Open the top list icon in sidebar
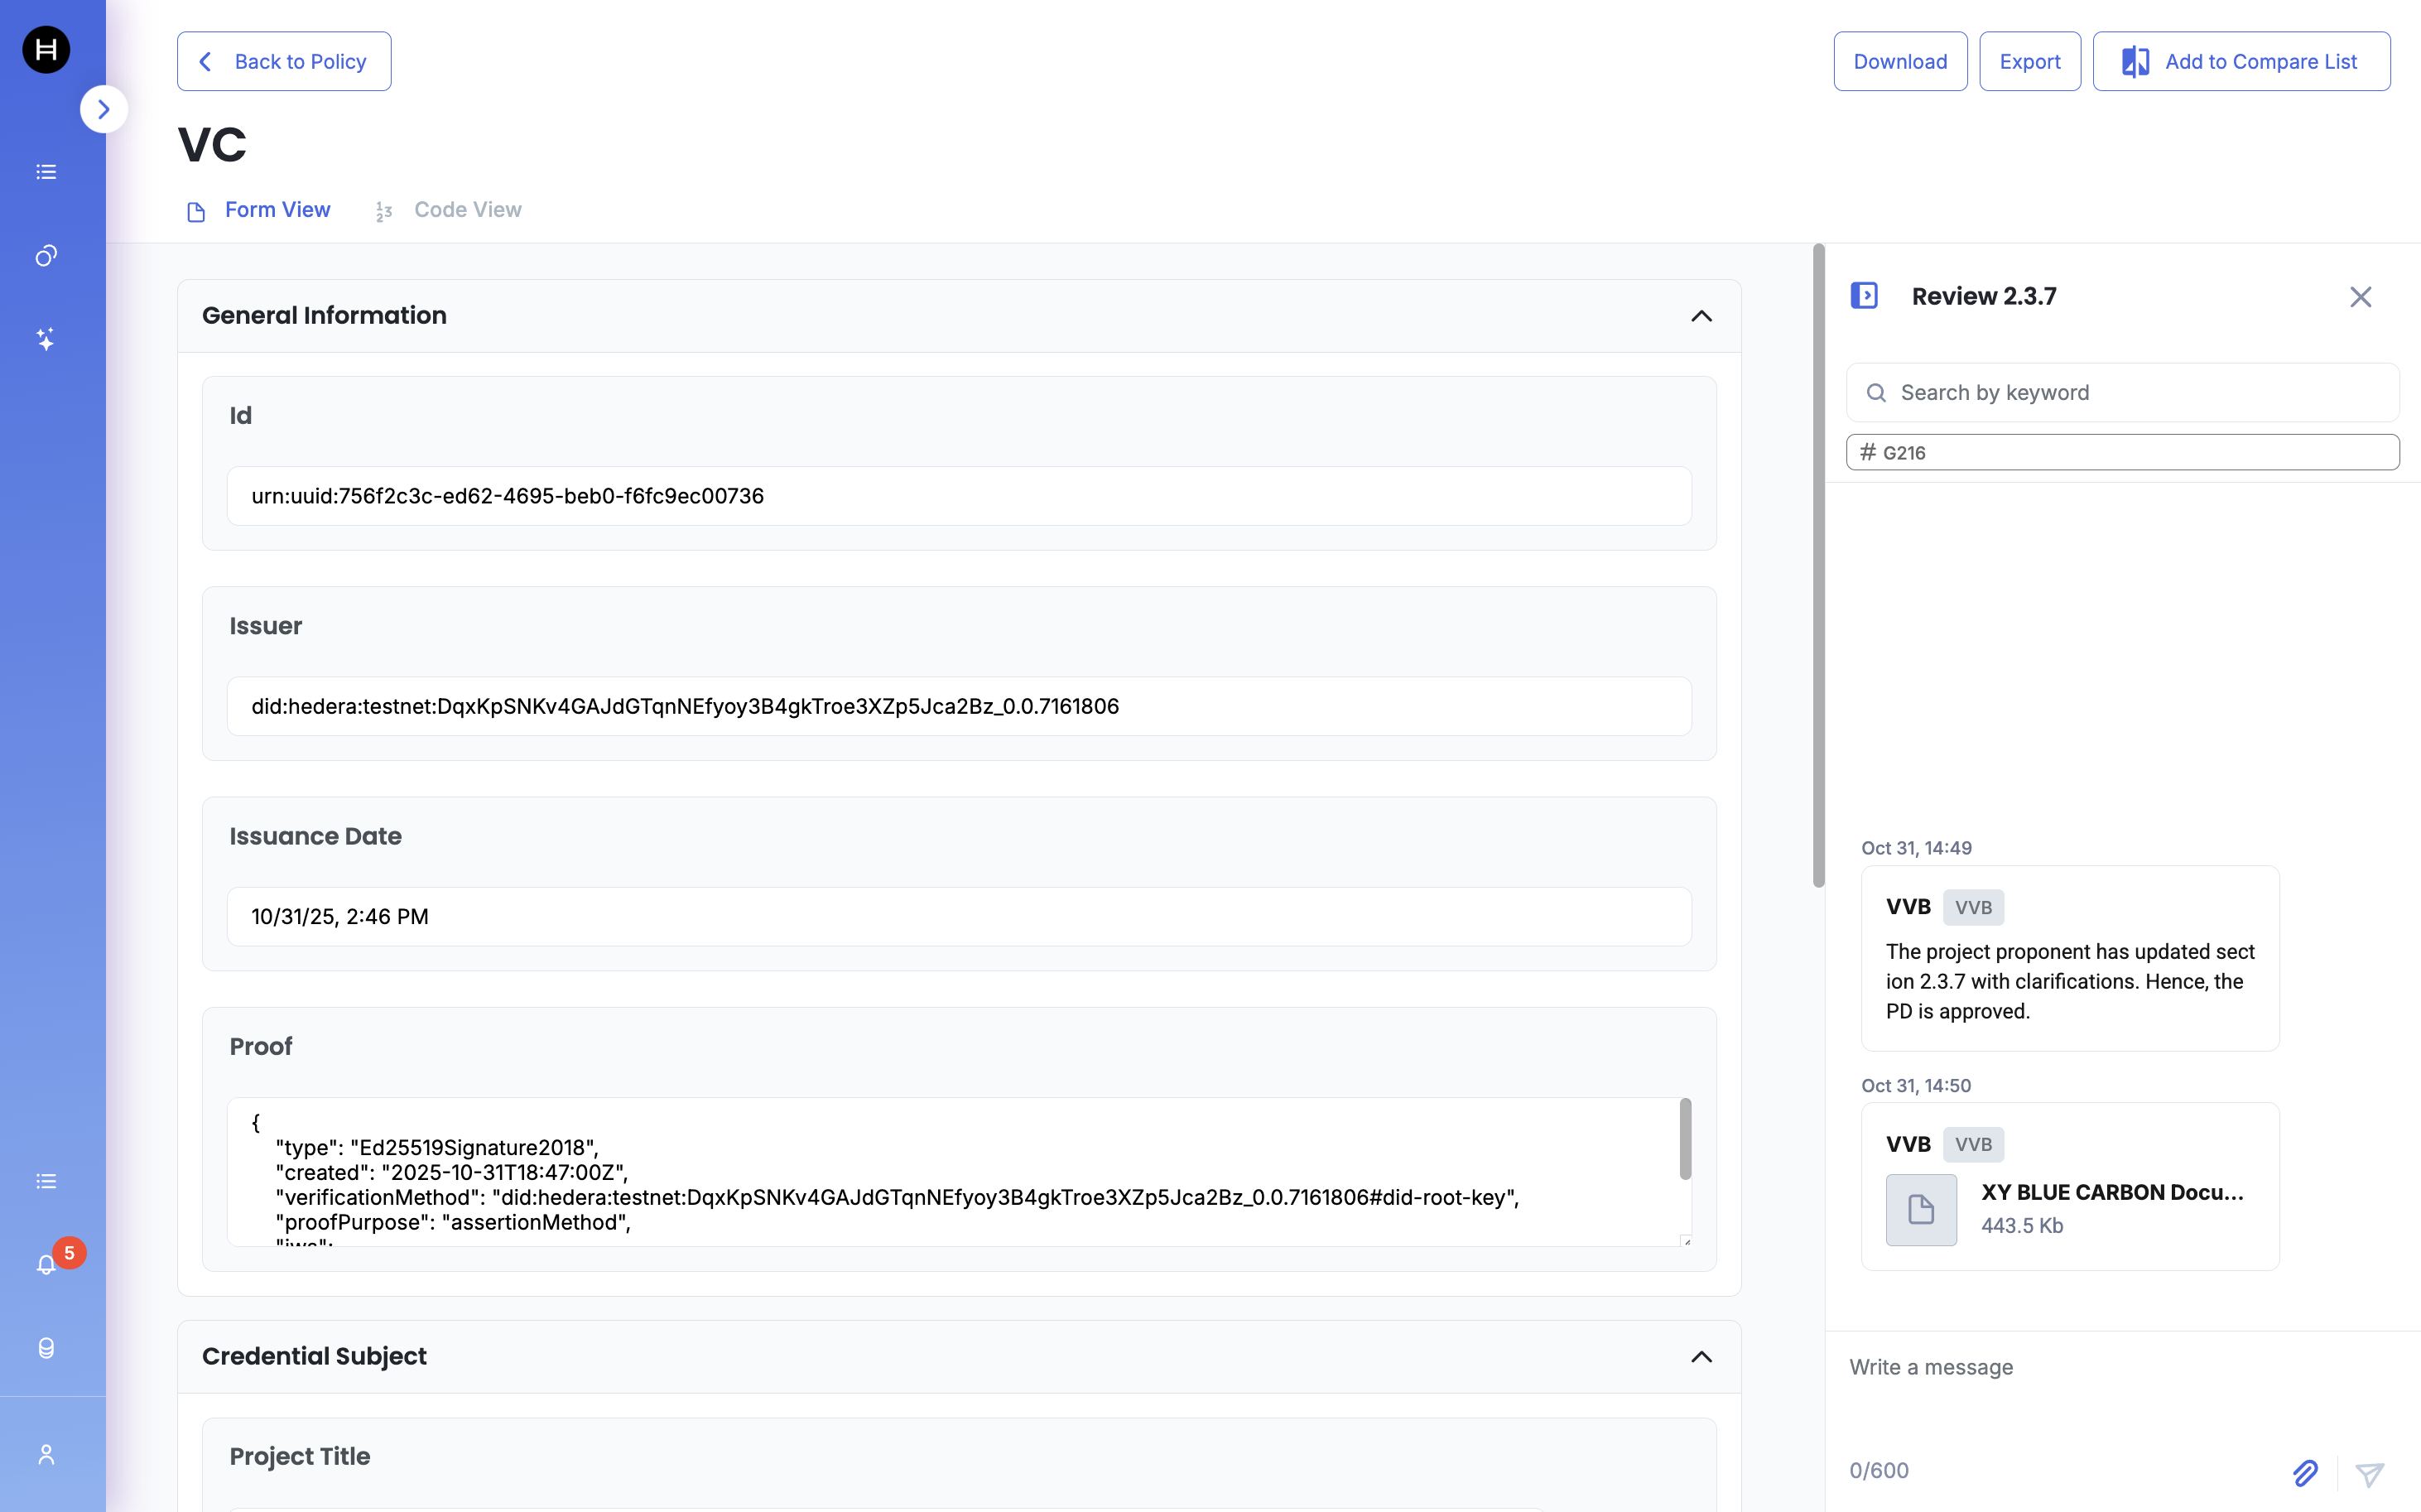 point(46,172)
